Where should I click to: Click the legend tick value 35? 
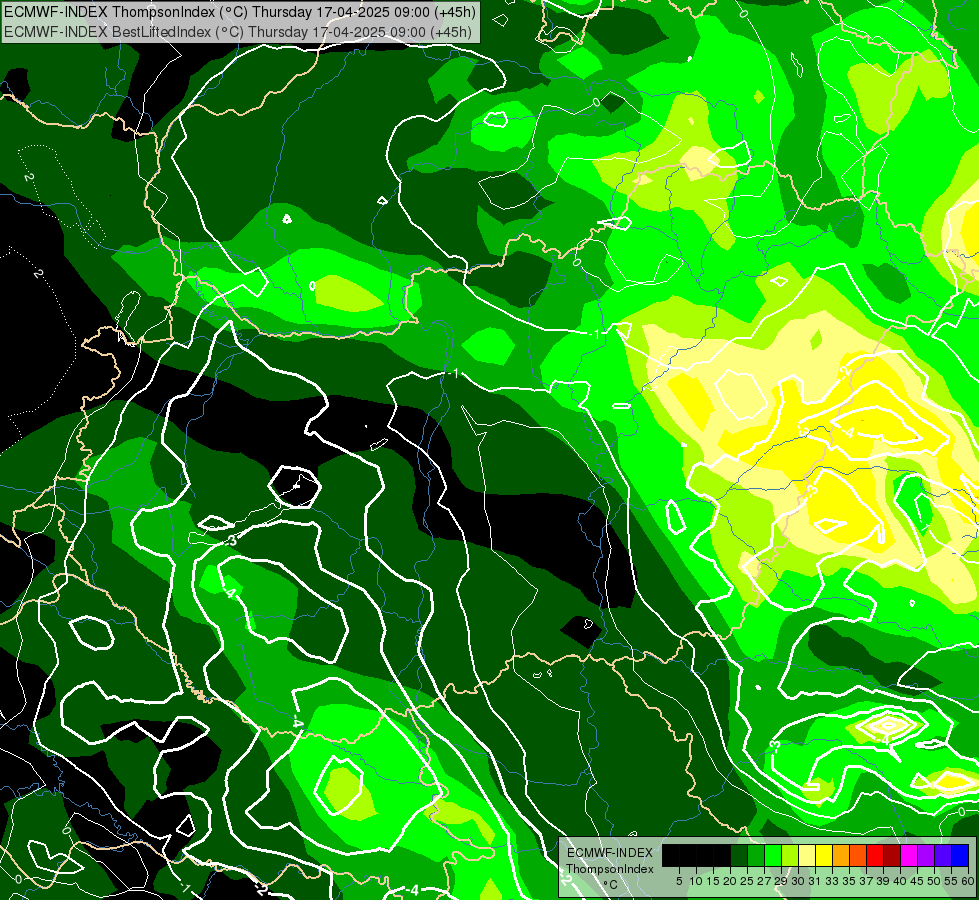pos(849,881)
